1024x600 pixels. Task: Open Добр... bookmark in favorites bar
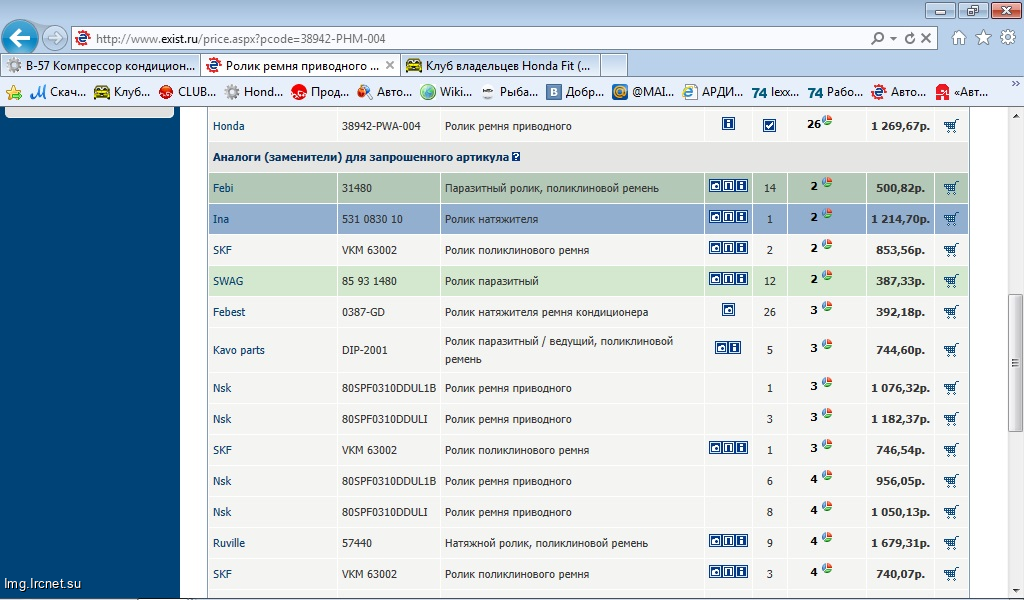click(x=575, y=92)
